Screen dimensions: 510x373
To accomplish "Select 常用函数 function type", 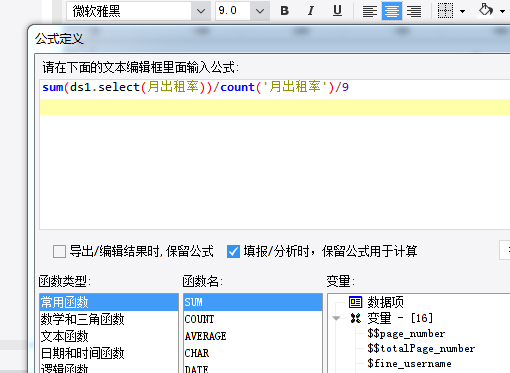I will (109, 302).
